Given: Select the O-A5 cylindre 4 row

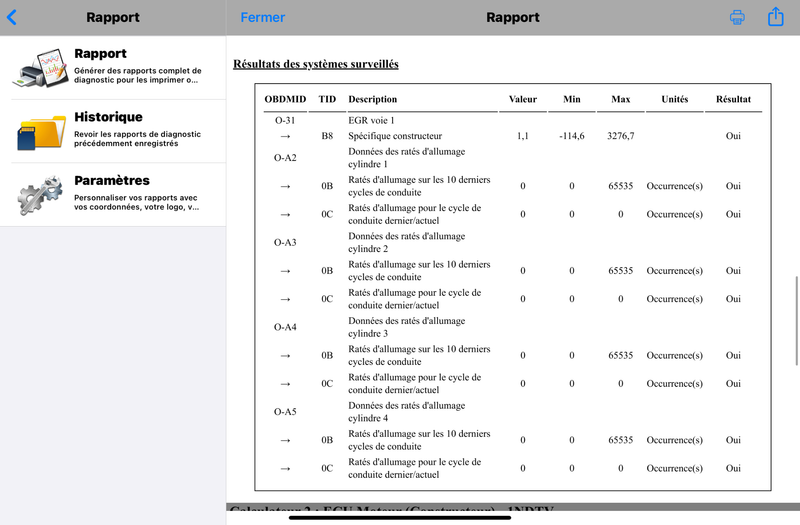Looking at the screenshot, I should click(x=512, y=412).
